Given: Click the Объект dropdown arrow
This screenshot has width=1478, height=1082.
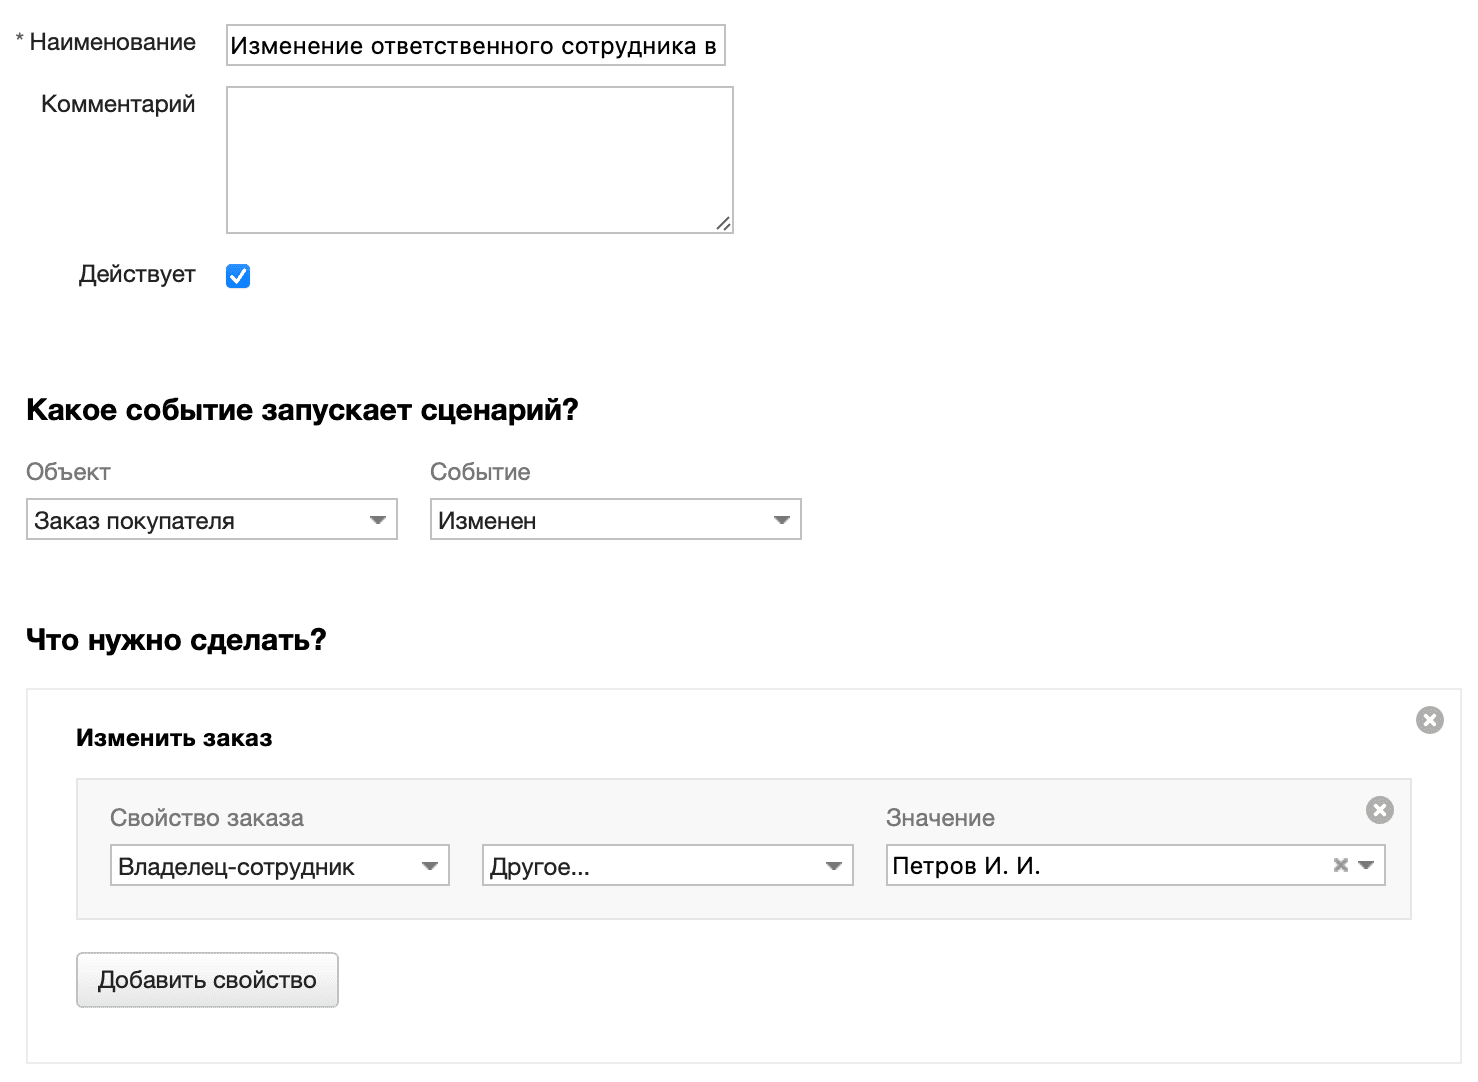Looking at the screenshot, I should click(378, 519).
